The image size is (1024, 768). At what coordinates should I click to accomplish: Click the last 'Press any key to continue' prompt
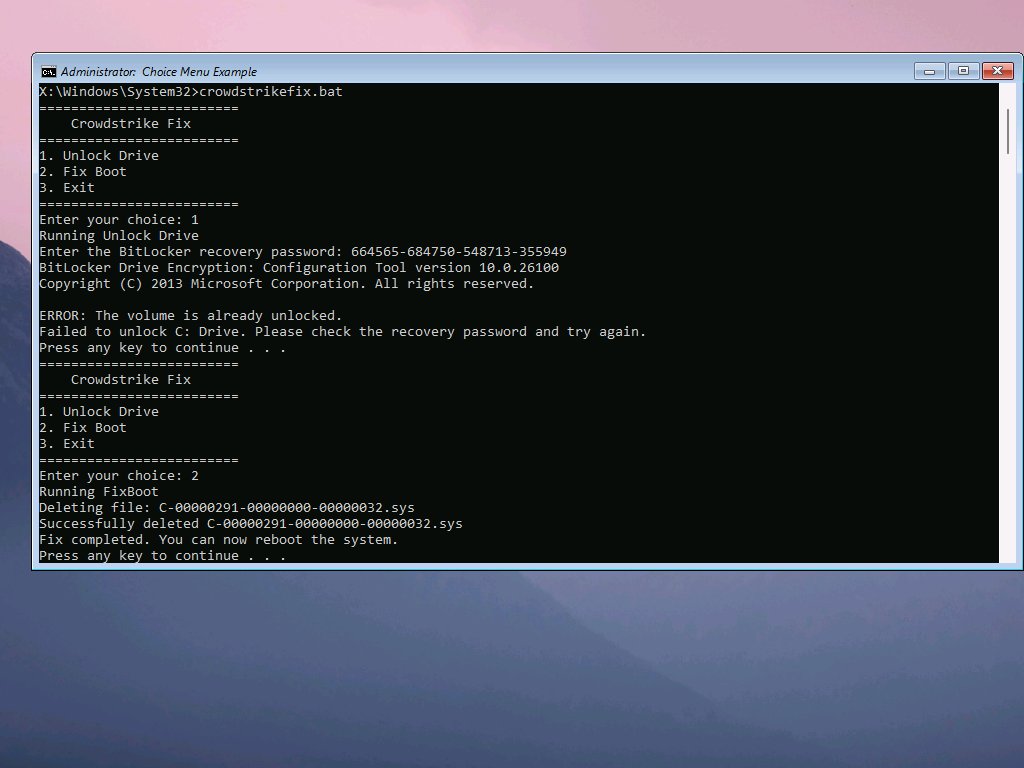163,556
